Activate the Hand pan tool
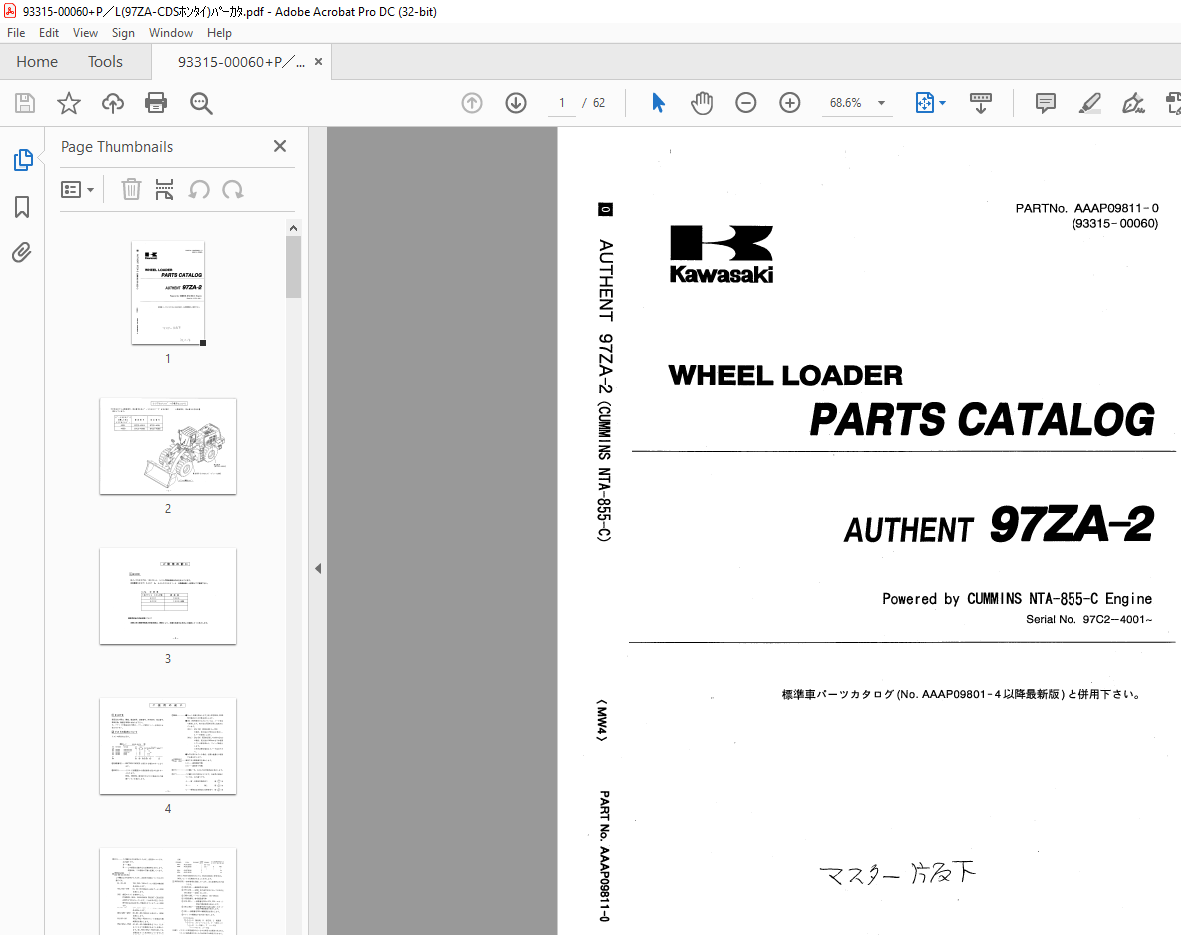 click(702, 103)
